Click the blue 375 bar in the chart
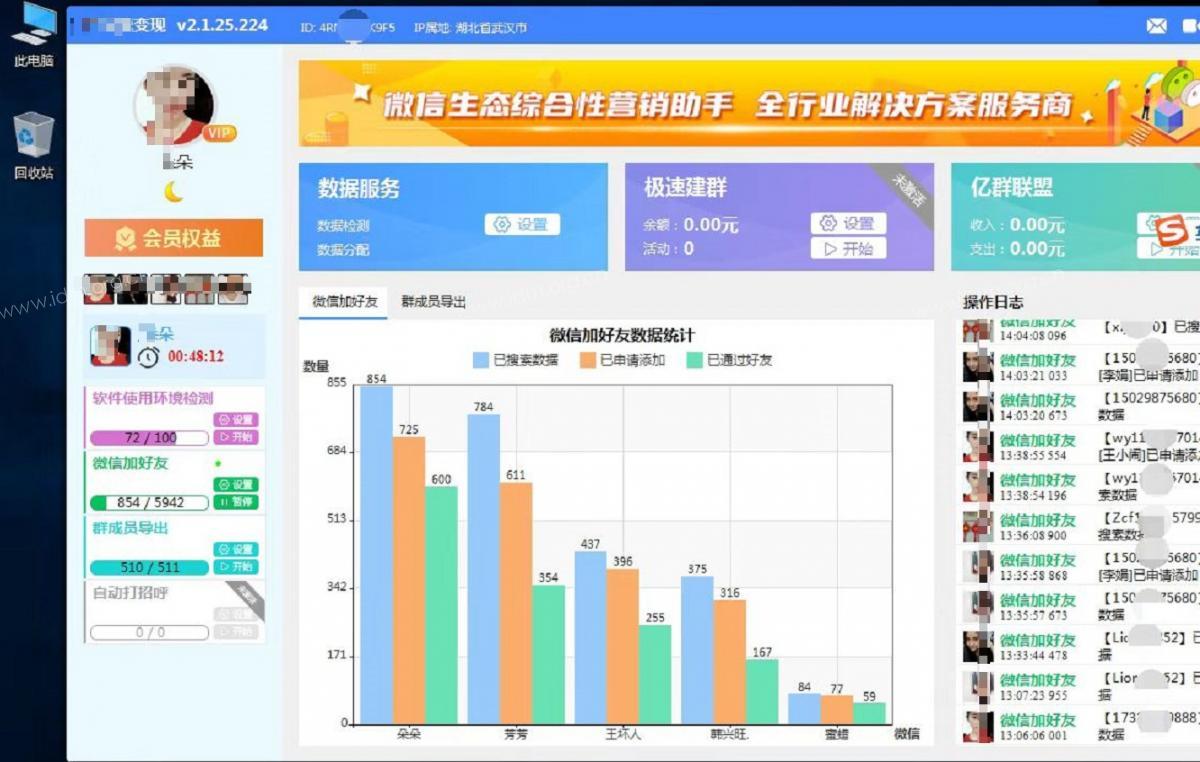 698,650
